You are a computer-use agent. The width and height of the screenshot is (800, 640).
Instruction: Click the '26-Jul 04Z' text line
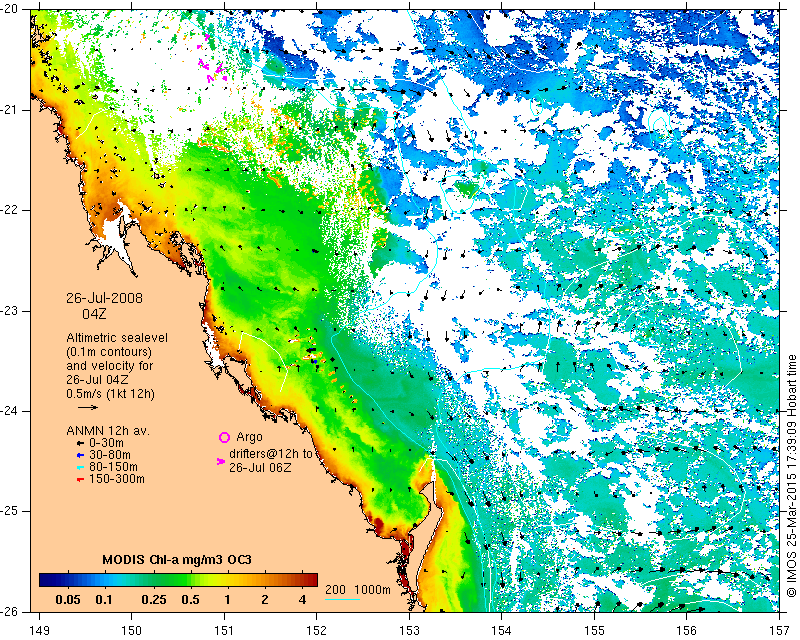tap(97, 380)
